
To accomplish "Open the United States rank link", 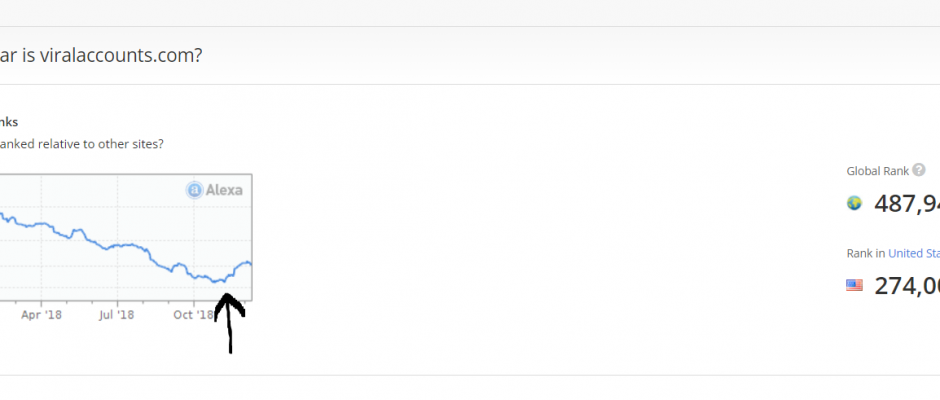I will coord(914,253).
